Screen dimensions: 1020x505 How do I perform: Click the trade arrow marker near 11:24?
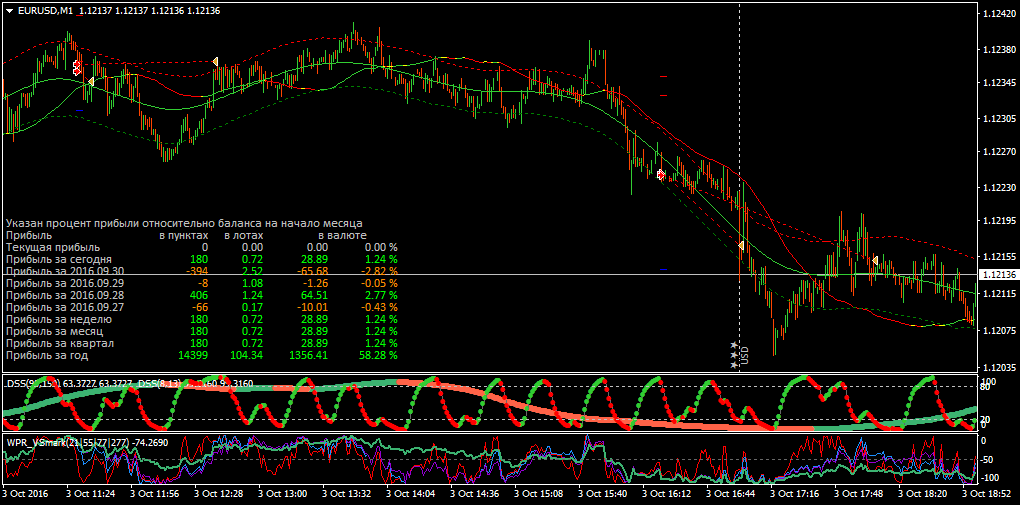91,81
